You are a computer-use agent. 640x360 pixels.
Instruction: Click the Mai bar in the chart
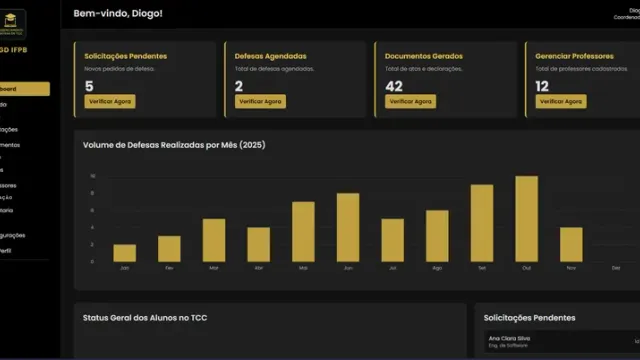(303, 231)
